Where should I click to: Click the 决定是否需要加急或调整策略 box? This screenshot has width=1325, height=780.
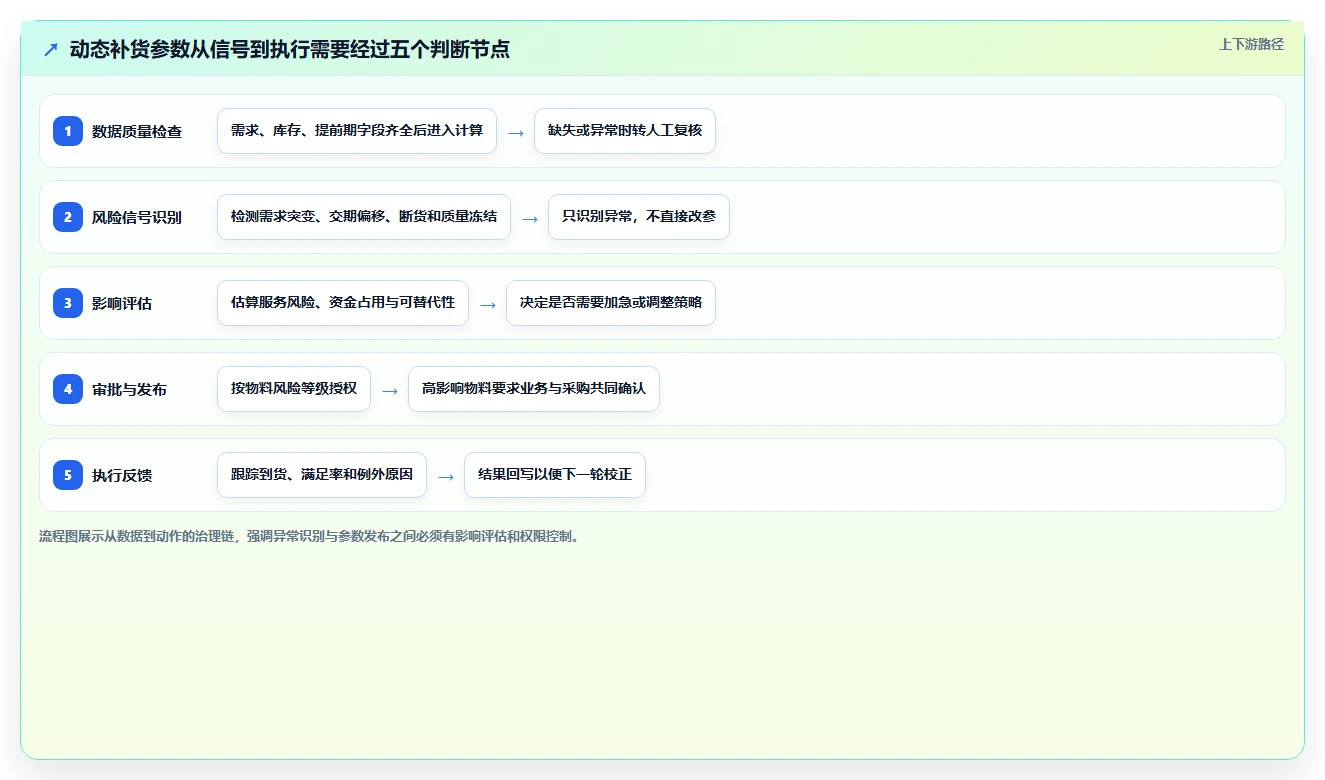tap(611, 303)
